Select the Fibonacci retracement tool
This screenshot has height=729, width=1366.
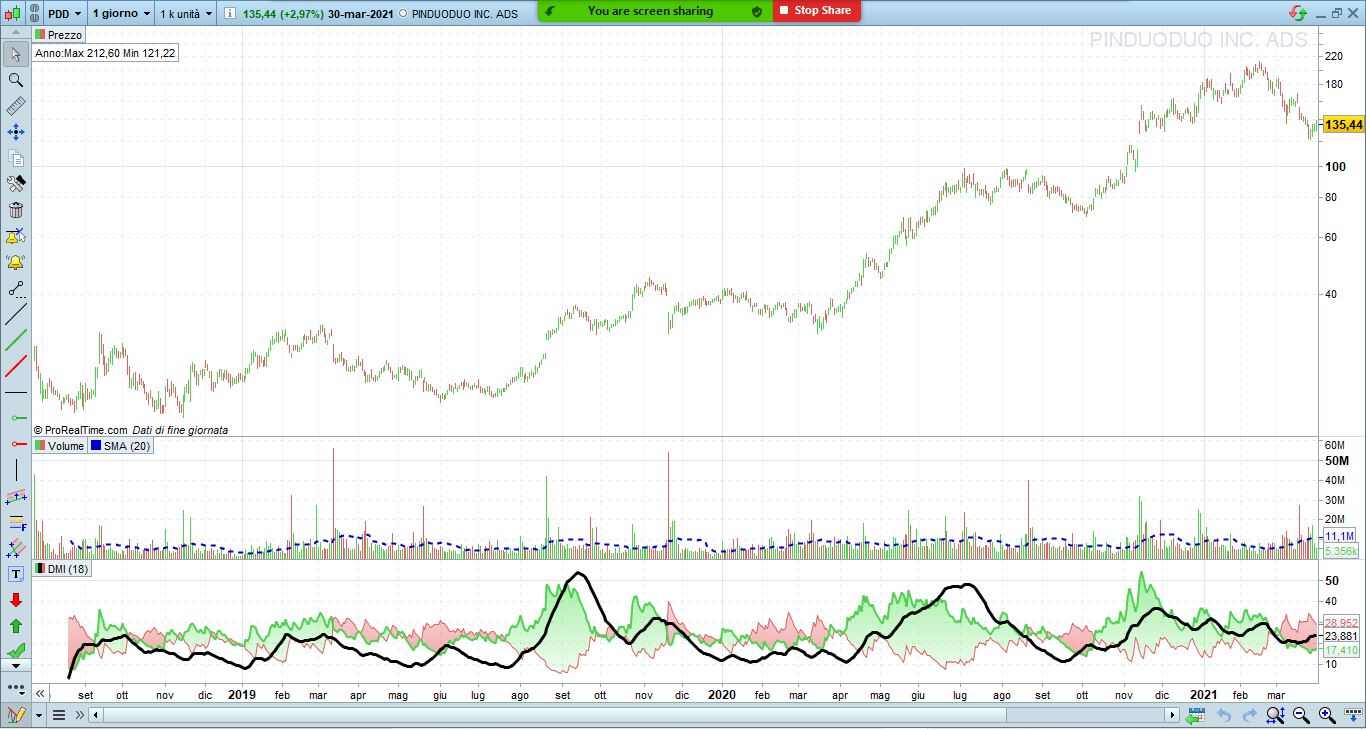coord(16,522)
